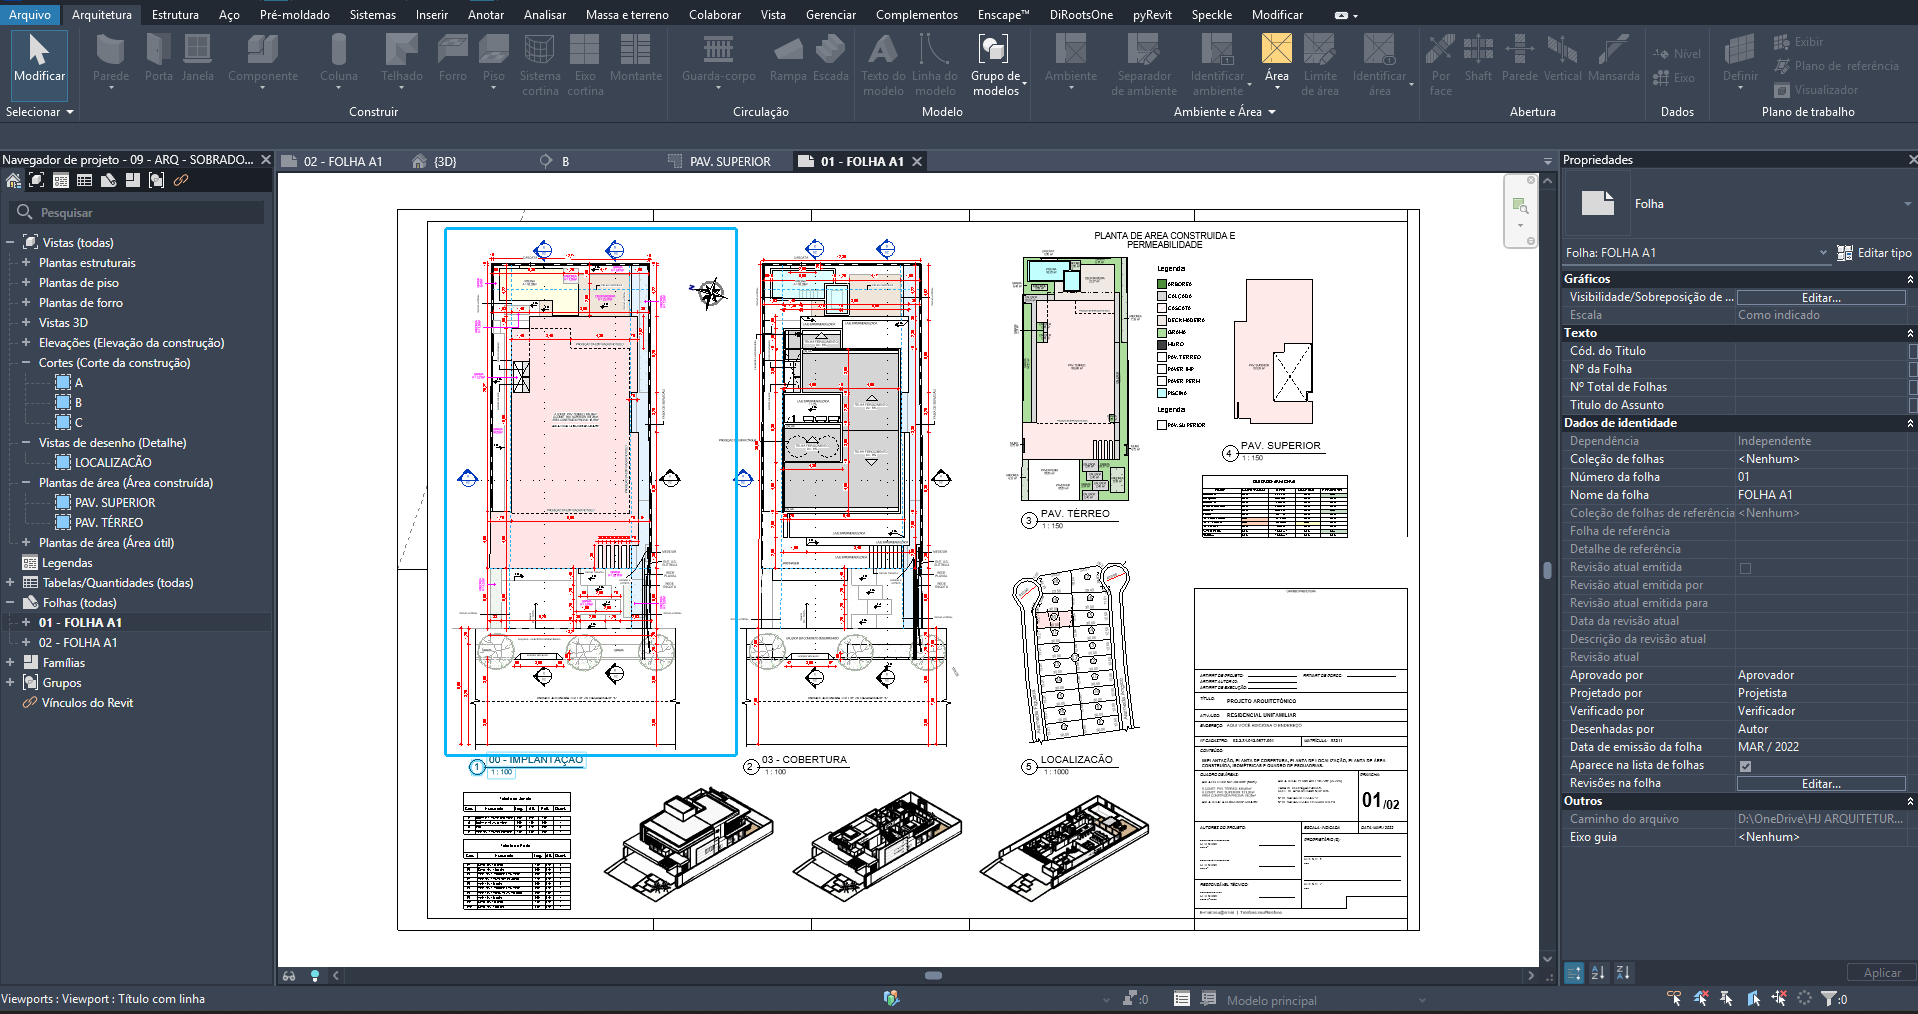This screenshot has width=1918, height=1014.
Task: Click the hide/isolate glasses icon under the view
Action: [x=289, y=975]
